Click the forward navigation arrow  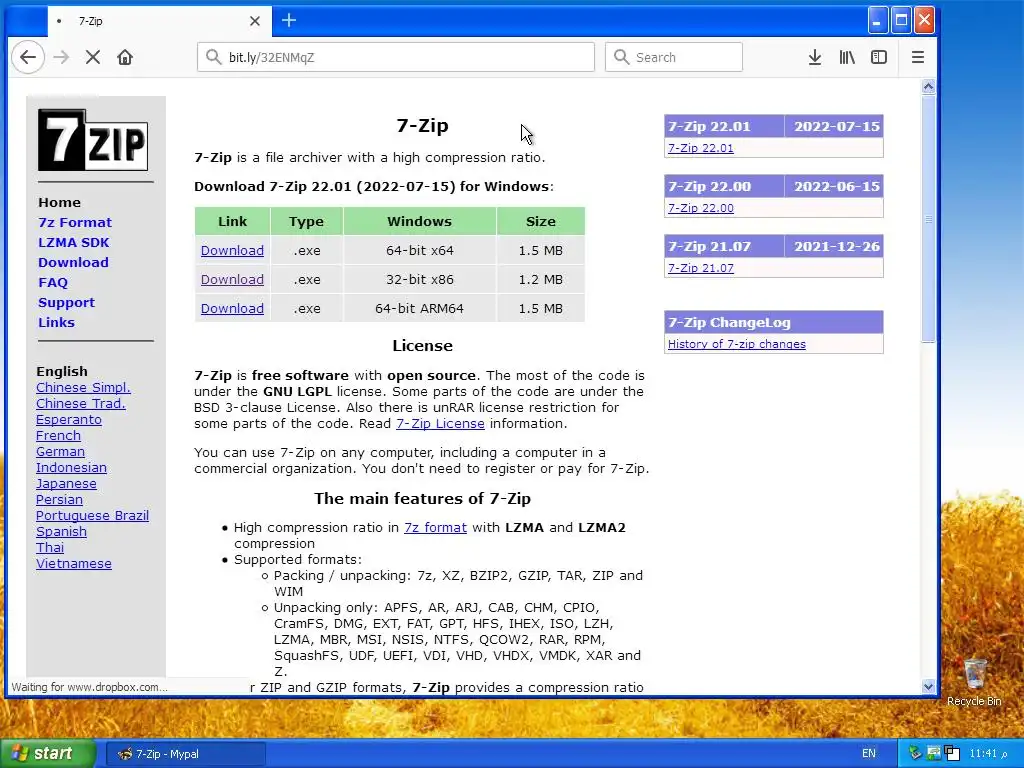(x=61, y=57)
